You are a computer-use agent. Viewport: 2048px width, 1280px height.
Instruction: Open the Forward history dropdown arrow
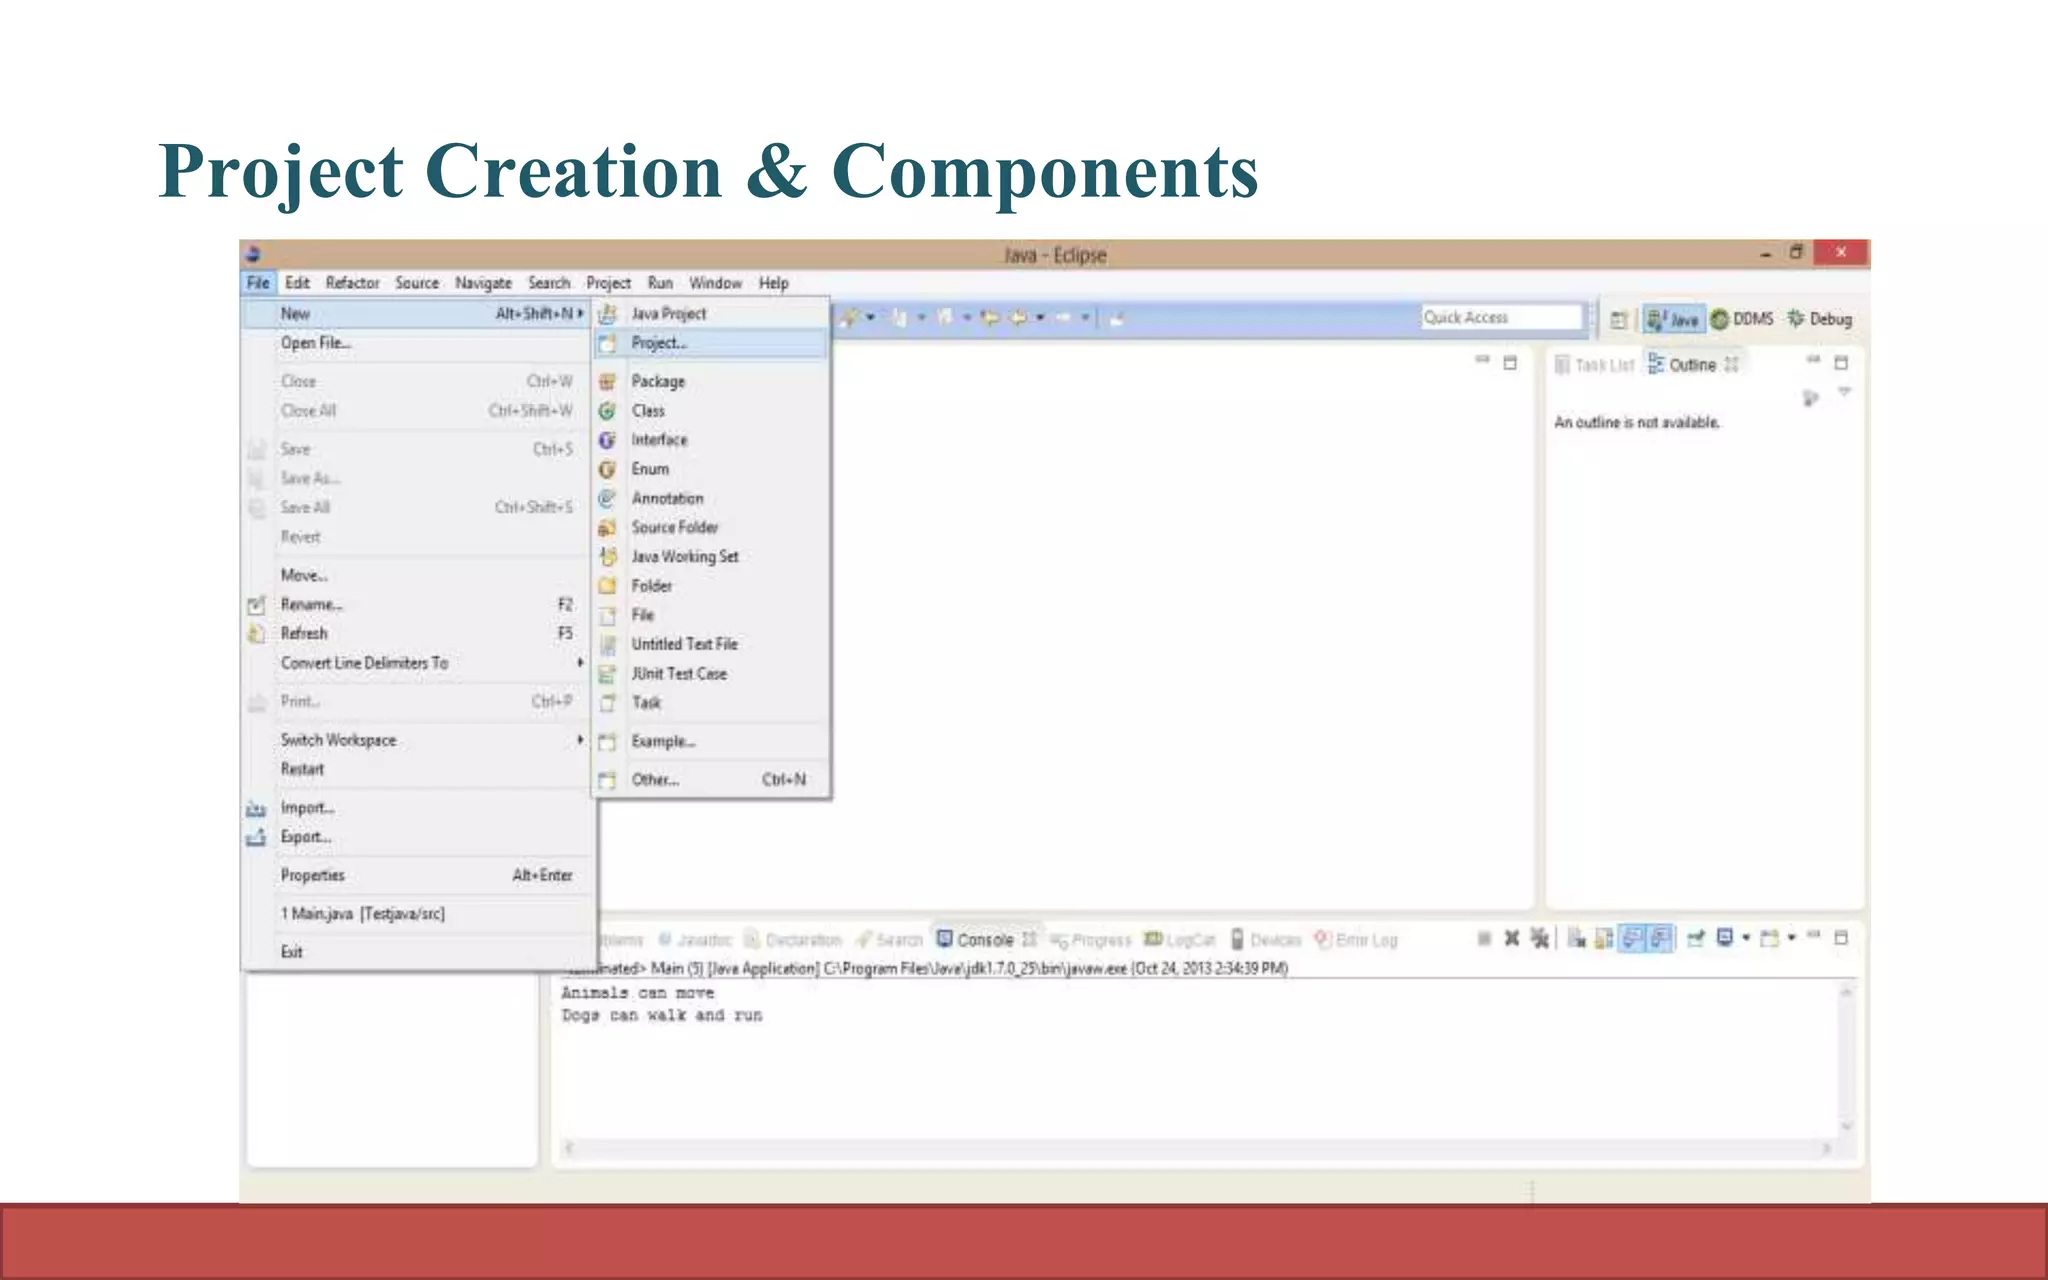[x=1085, y=318]
